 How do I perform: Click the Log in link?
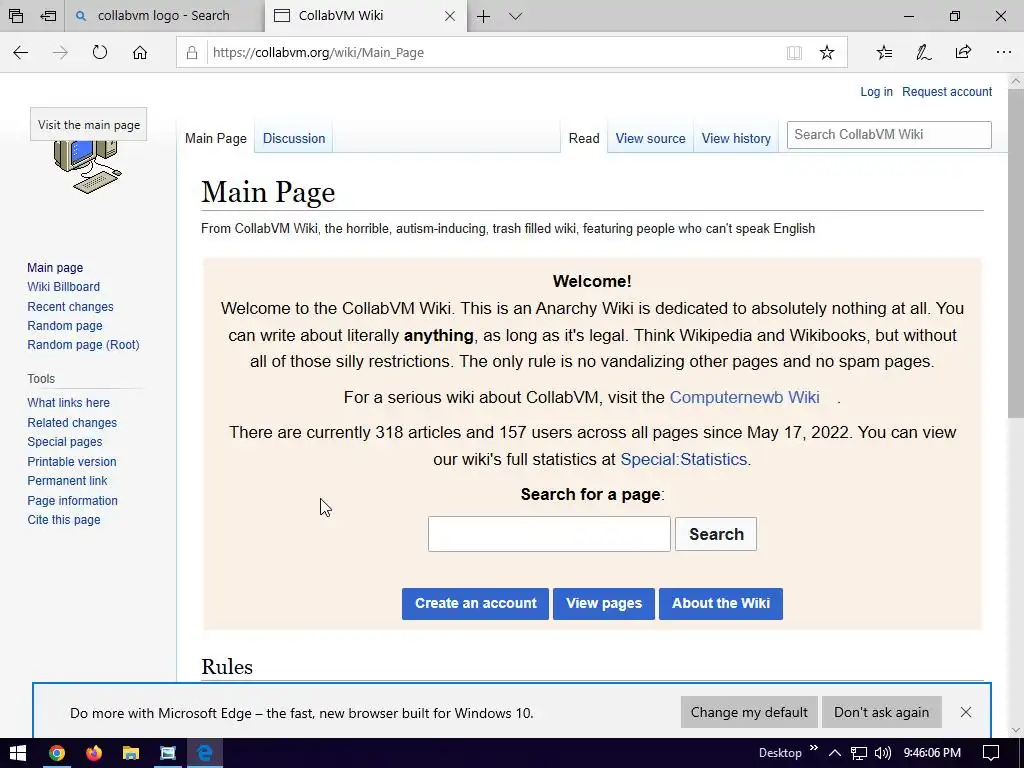pyautogui.click(x=876, y=91)
